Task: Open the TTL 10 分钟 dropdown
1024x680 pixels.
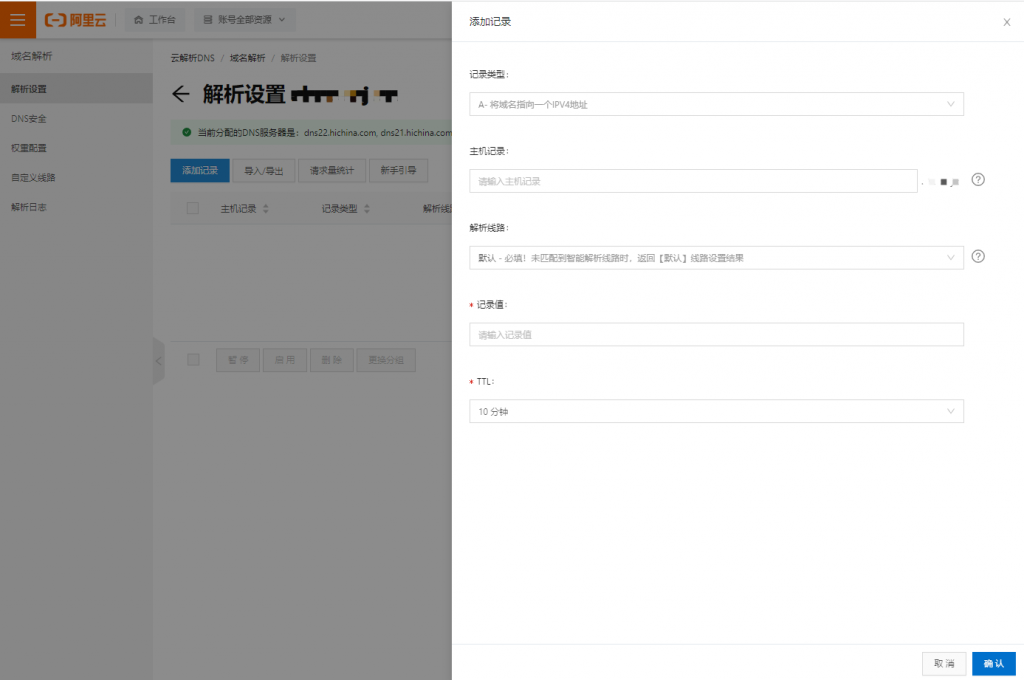Action: point(716,412)
